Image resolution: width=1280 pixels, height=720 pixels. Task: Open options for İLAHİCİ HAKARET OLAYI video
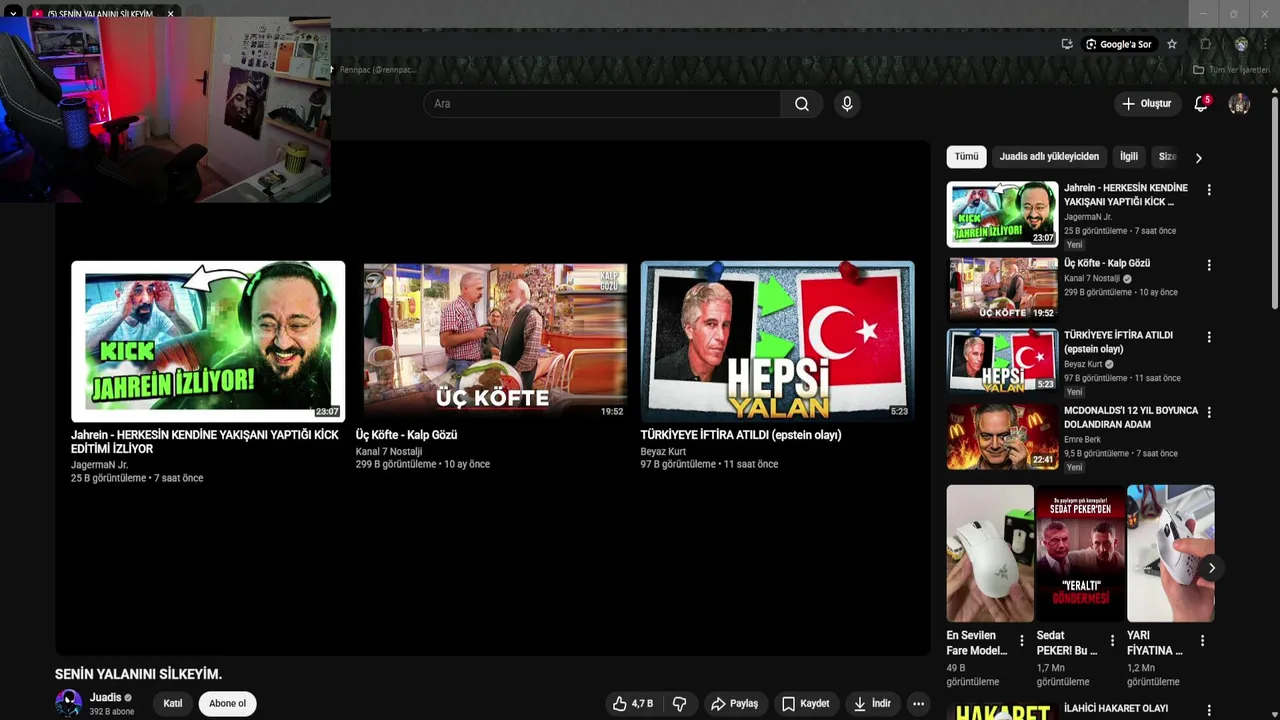point(1209,710)
